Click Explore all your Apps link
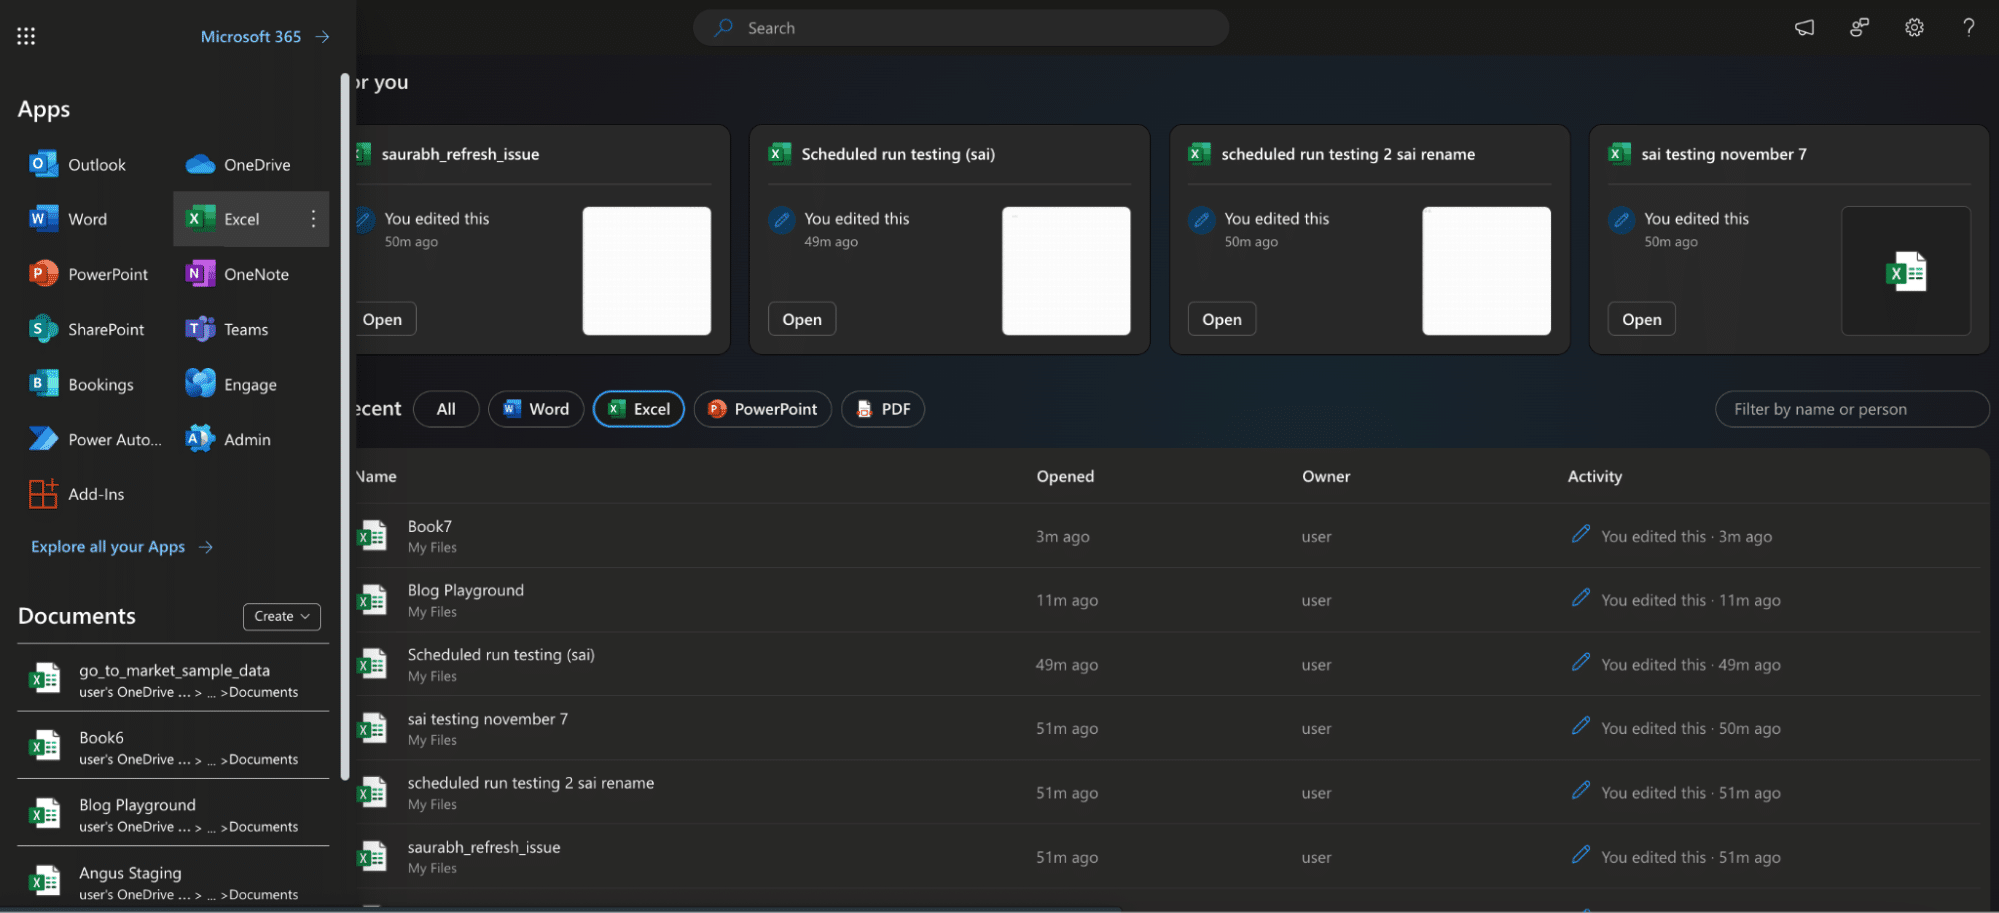Viewport: 1999px width, 913px height. click(x=122, y=546)
